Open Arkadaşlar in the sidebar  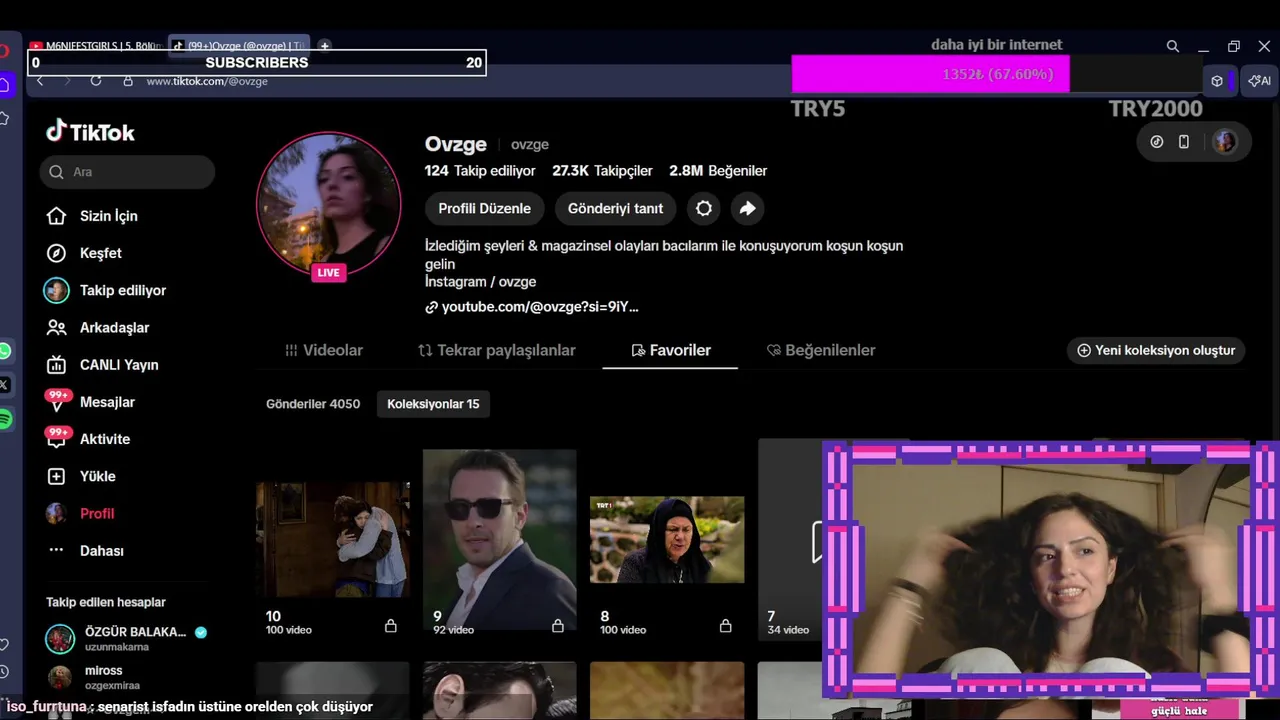click(114, 328)
